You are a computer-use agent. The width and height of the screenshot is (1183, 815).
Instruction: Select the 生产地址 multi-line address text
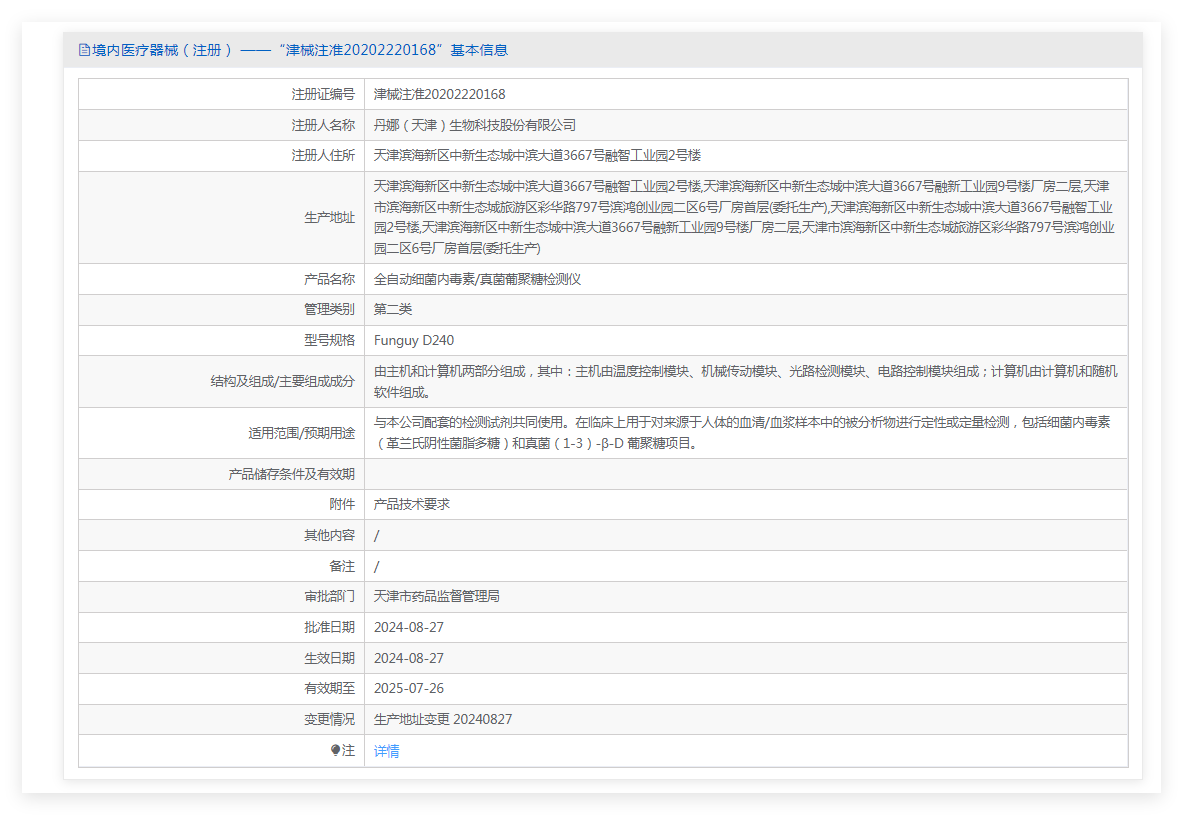tap(744, 217)
